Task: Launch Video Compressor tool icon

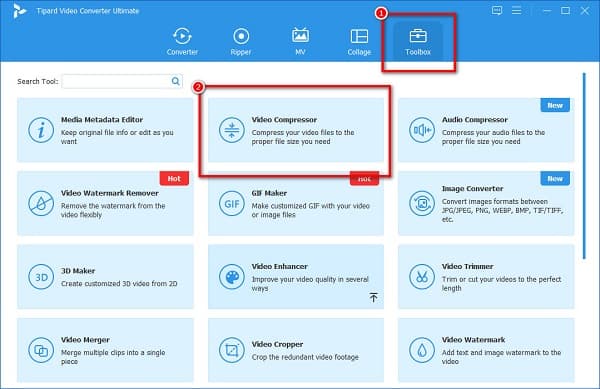Action: [x=232, y=130]
